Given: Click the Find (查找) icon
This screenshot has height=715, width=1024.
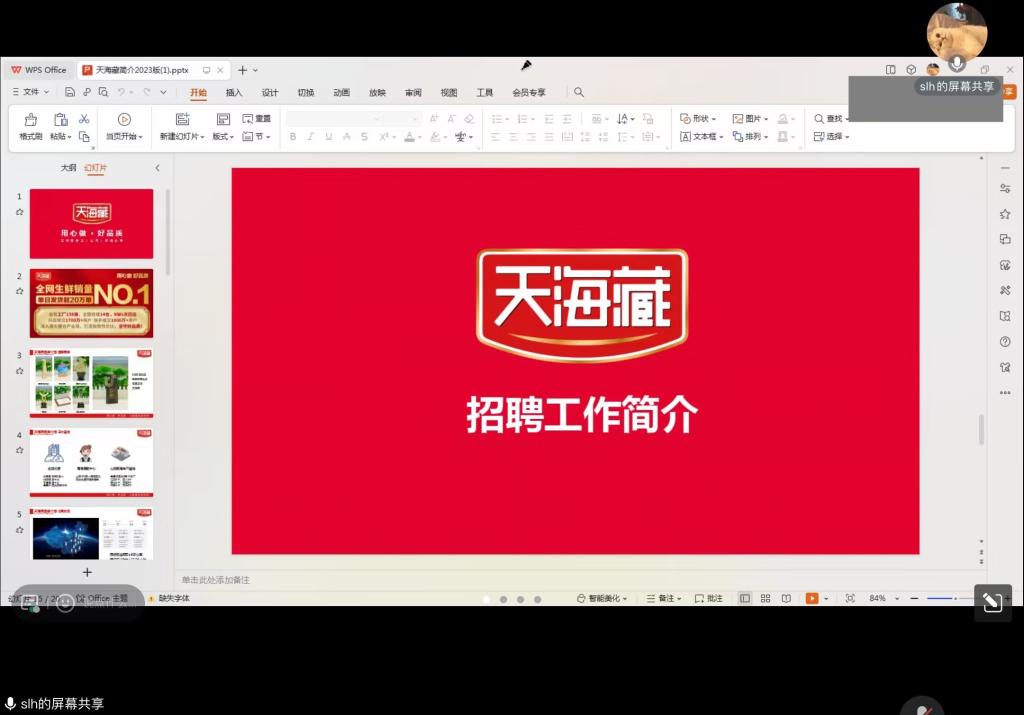Looking at the screenshot, I should point(819,118).
